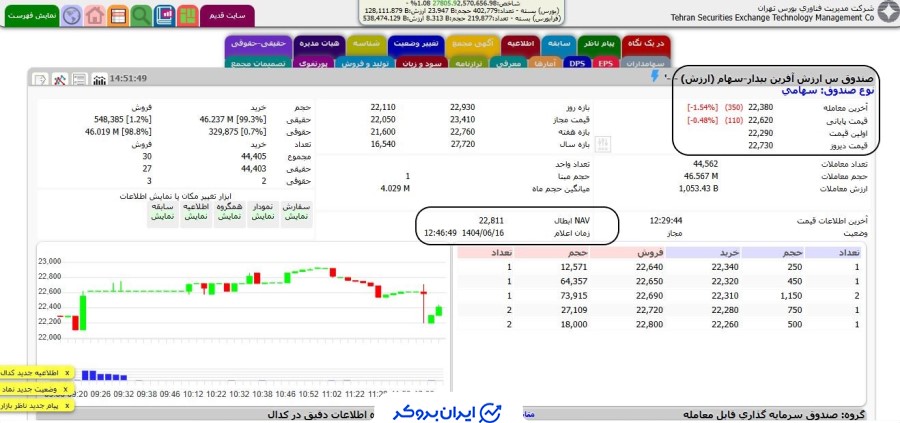Viewport: 900px width, 423px height.
Task: Click the orange table grid icon
Action: (x=118, y=16)
